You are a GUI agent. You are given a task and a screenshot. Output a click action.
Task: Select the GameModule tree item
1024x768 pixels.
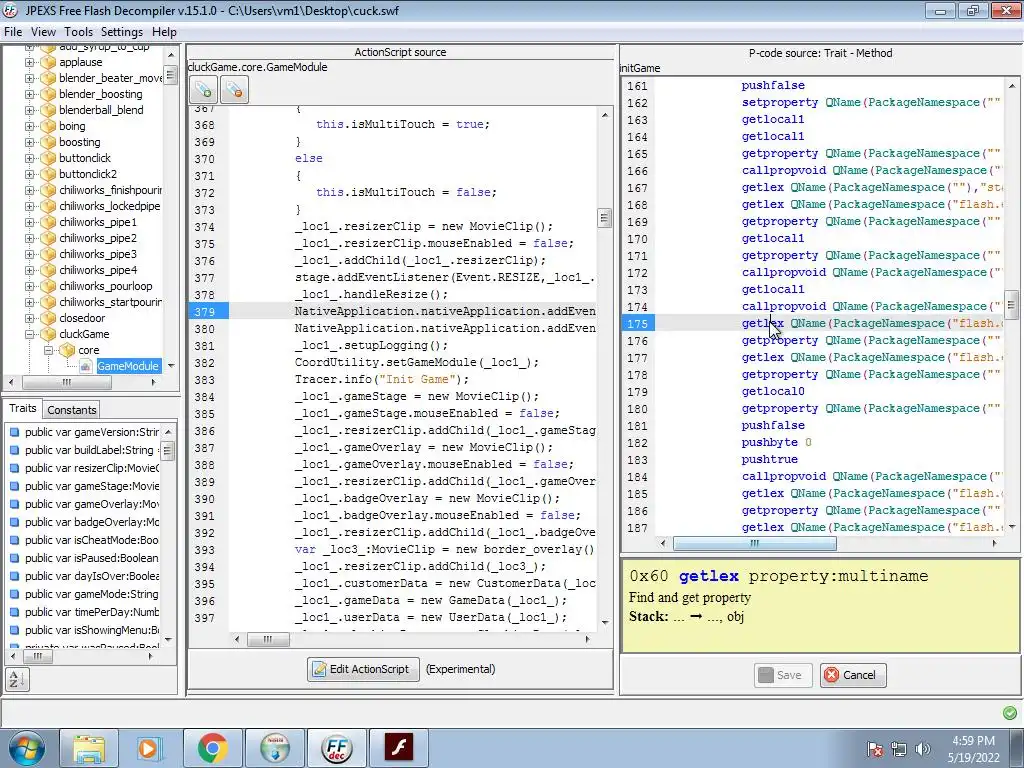pos(128,366)
